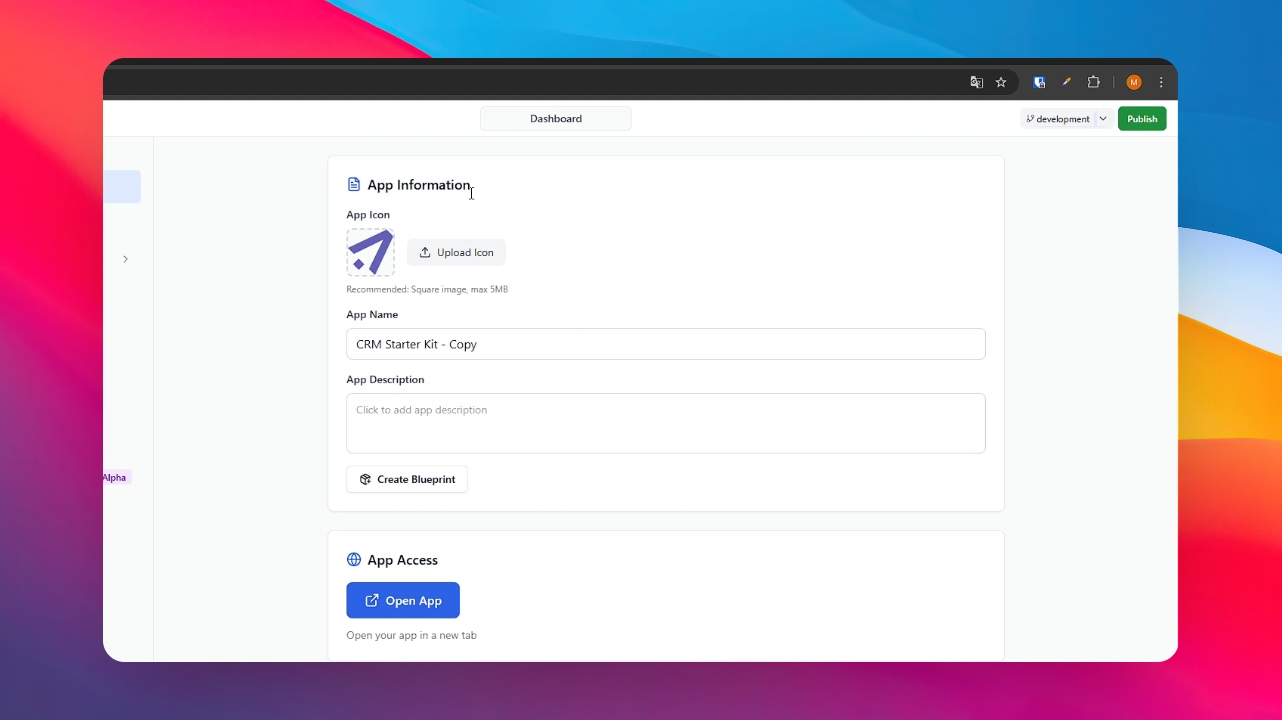Bookmark this page with the star icon
Image resolution: width=1282 pixels, height=720 pixels.
[1001, 83]
